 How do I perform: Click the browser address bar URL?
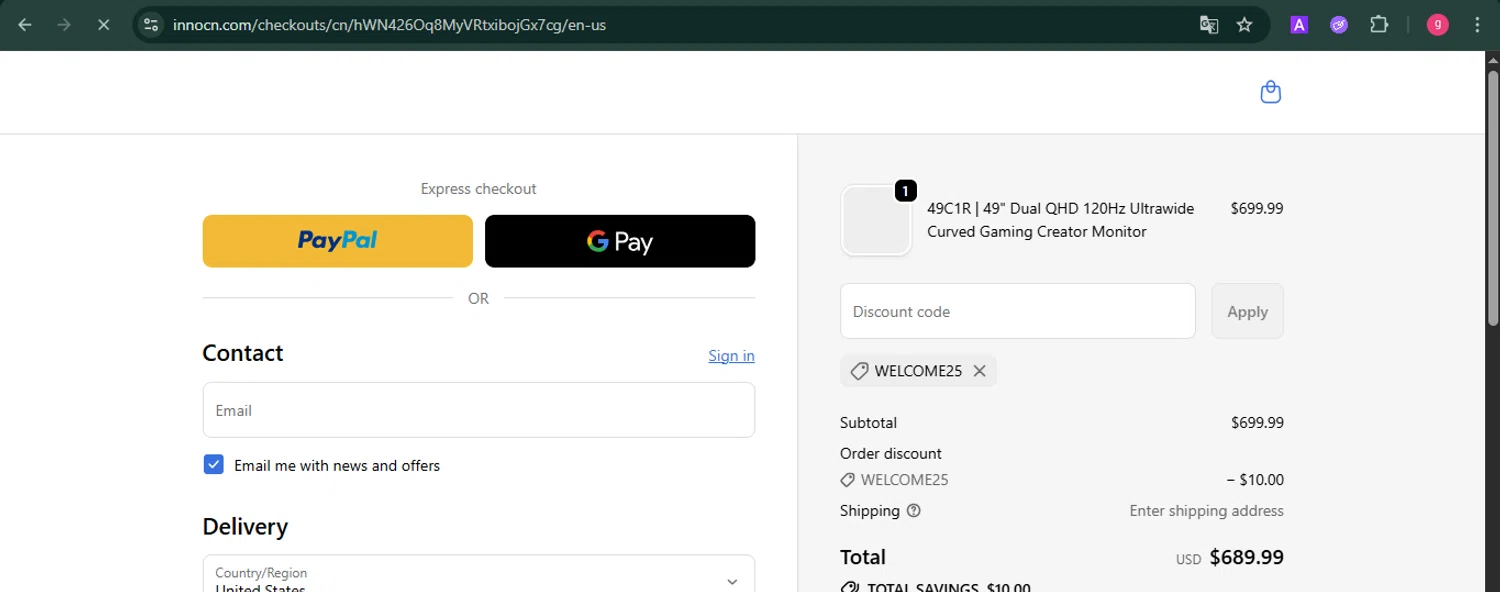tap(389, 25)
